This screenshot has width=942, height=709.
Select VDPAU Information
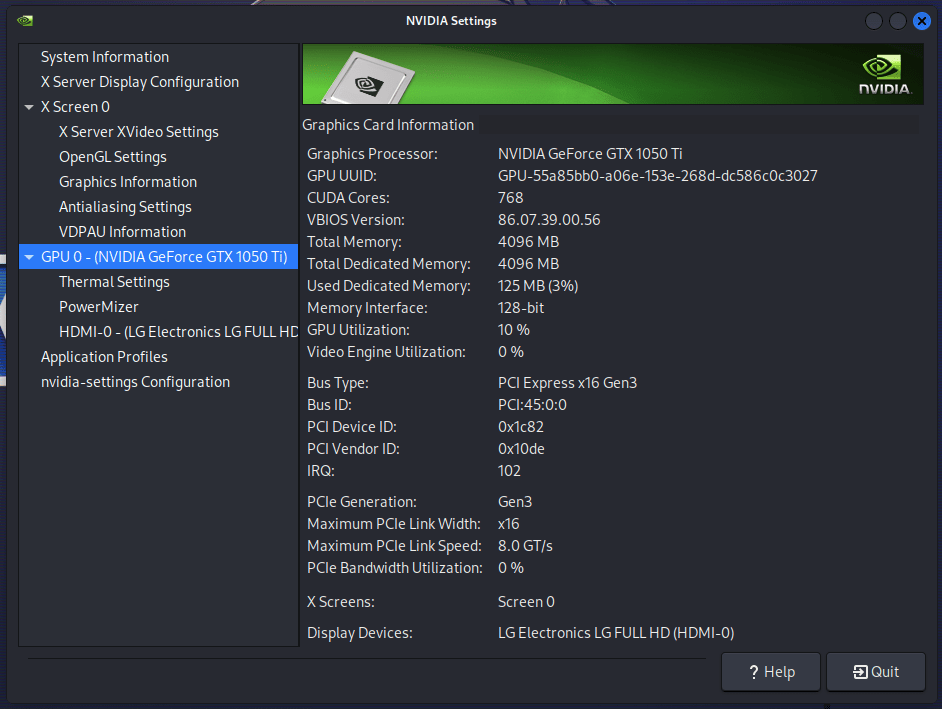122,231
